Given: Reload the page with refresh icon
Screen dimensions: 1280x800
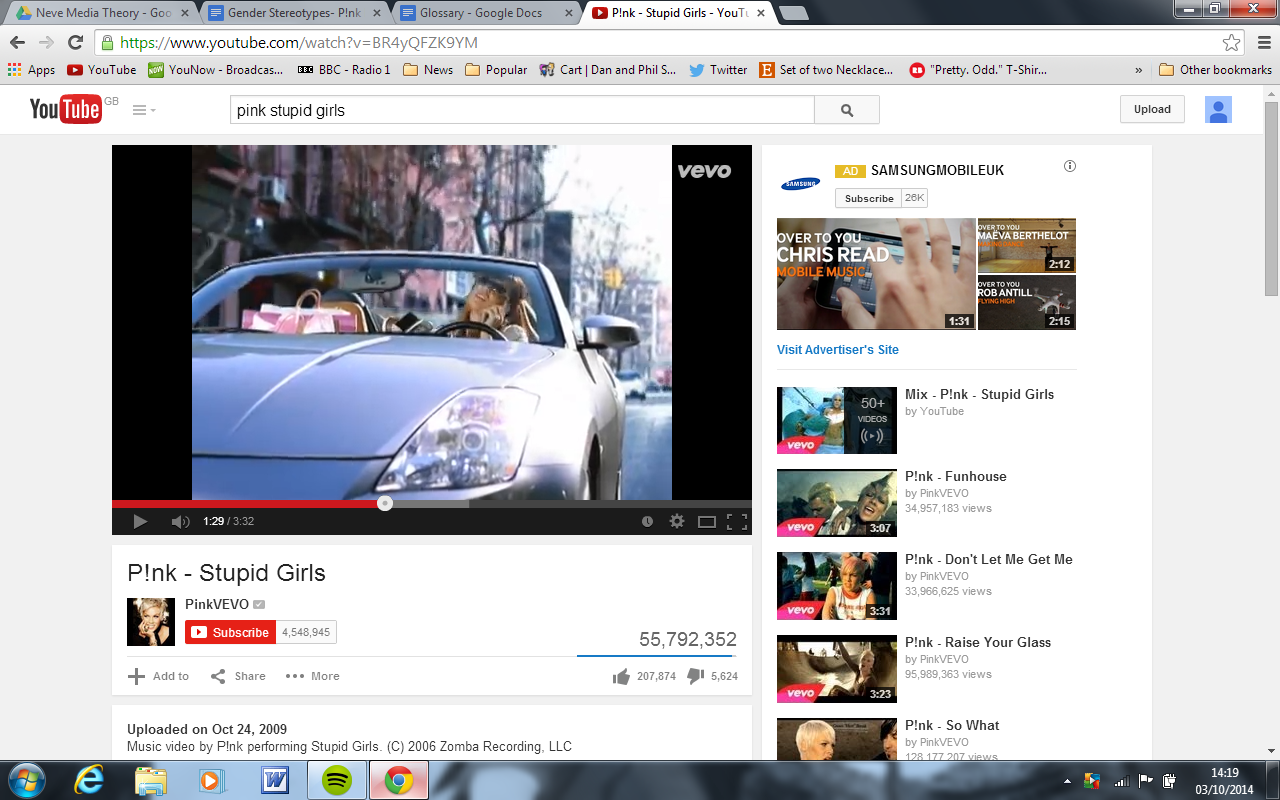Looking at the screenshot, I should (75, 43).
